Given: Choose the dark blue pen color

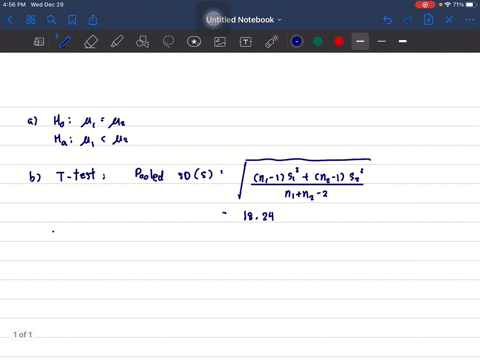Looking at the screenshot, I should click(x=297, y=41).
